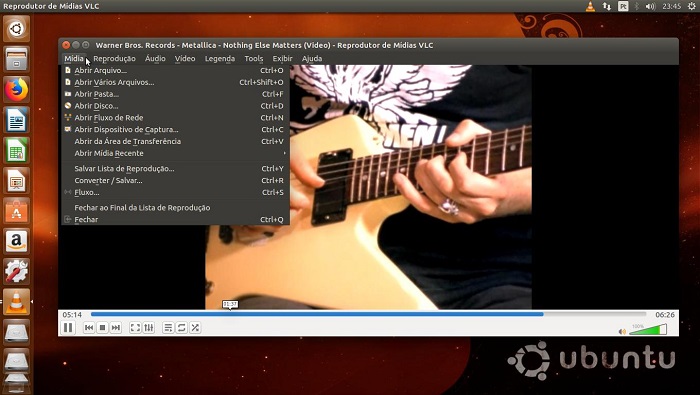Image resolution: width=700 pixels, height=395 pixels.
Task: Choose Abrir Disco... entry
Action: click(175, 106)
